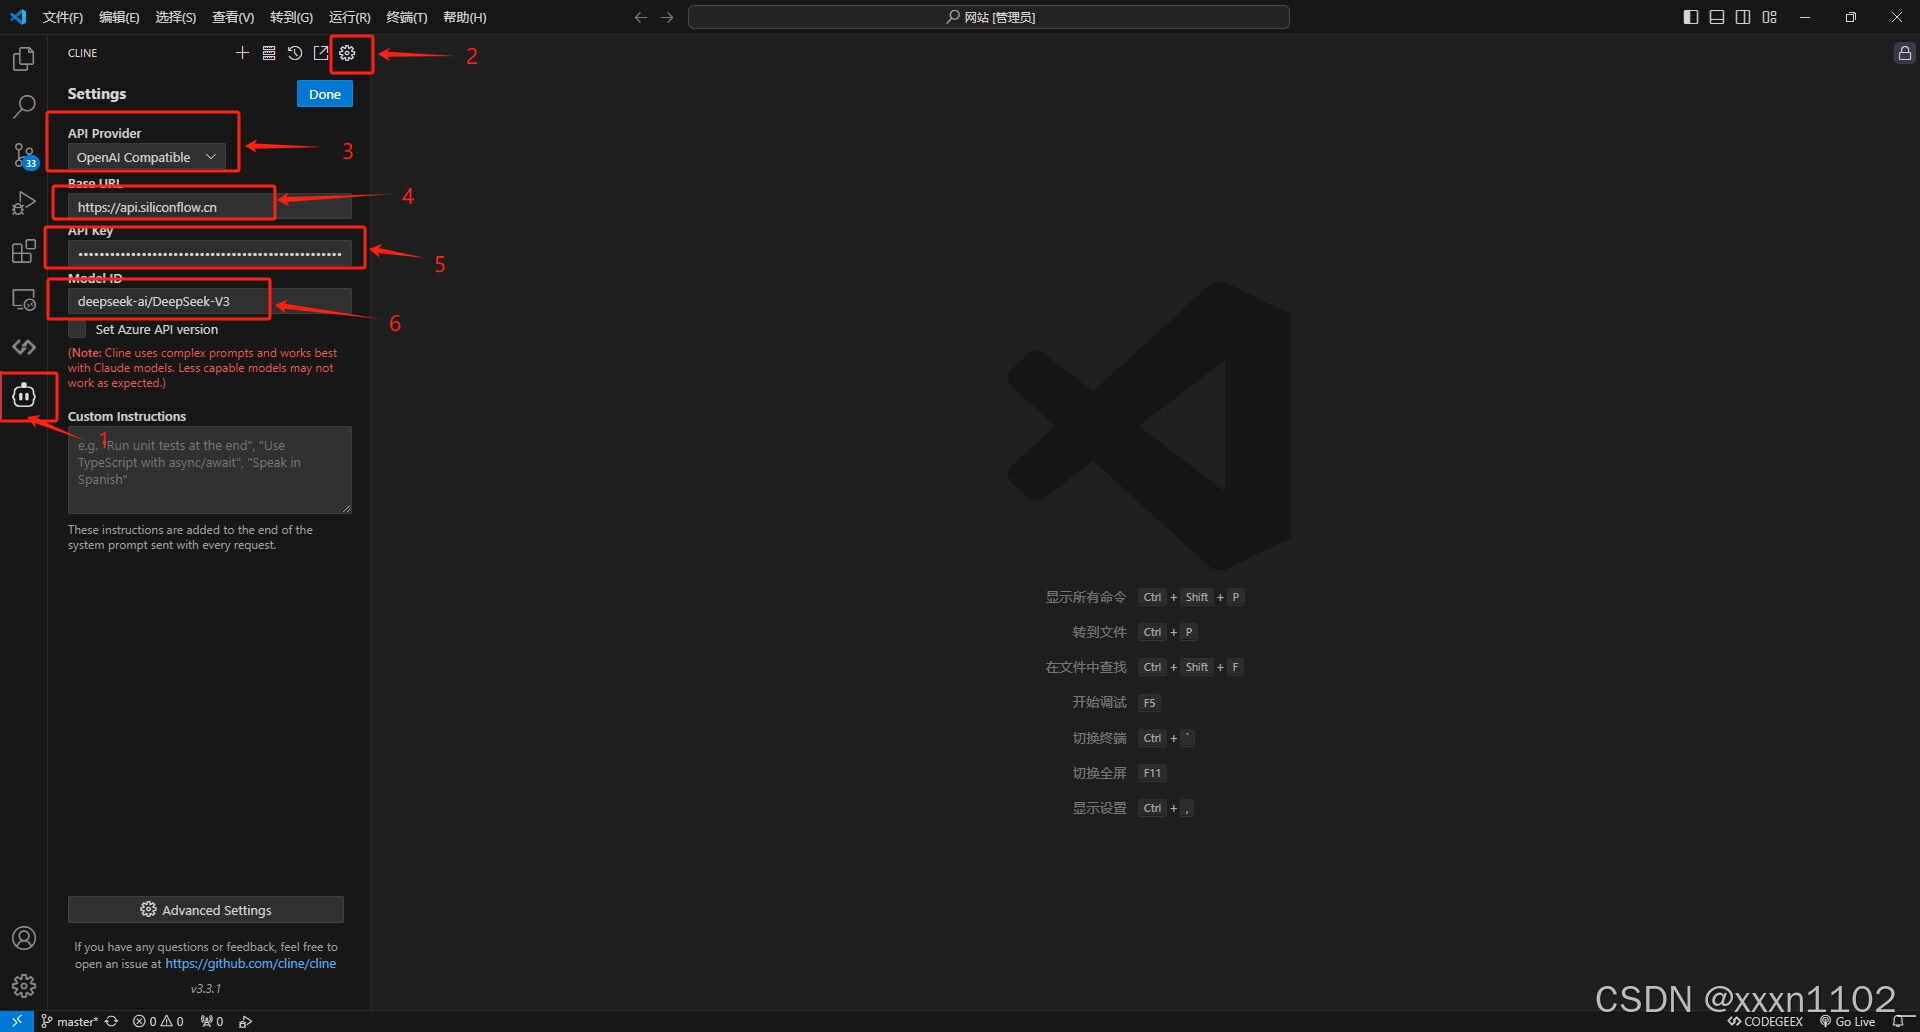Viewport: 1920px width, 1032px height.
Task: Open Cline MCP servers icon
Action: point(269,53)
